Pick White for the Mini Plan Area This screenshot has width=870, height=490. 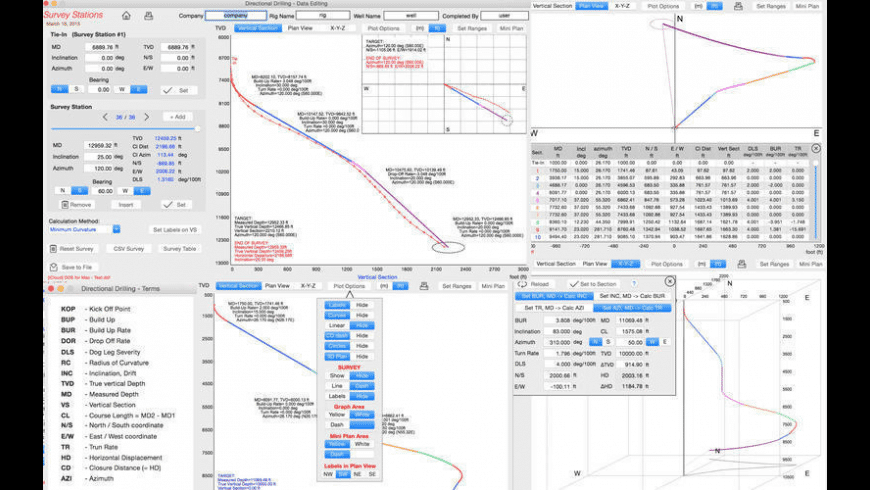point(362,444)
